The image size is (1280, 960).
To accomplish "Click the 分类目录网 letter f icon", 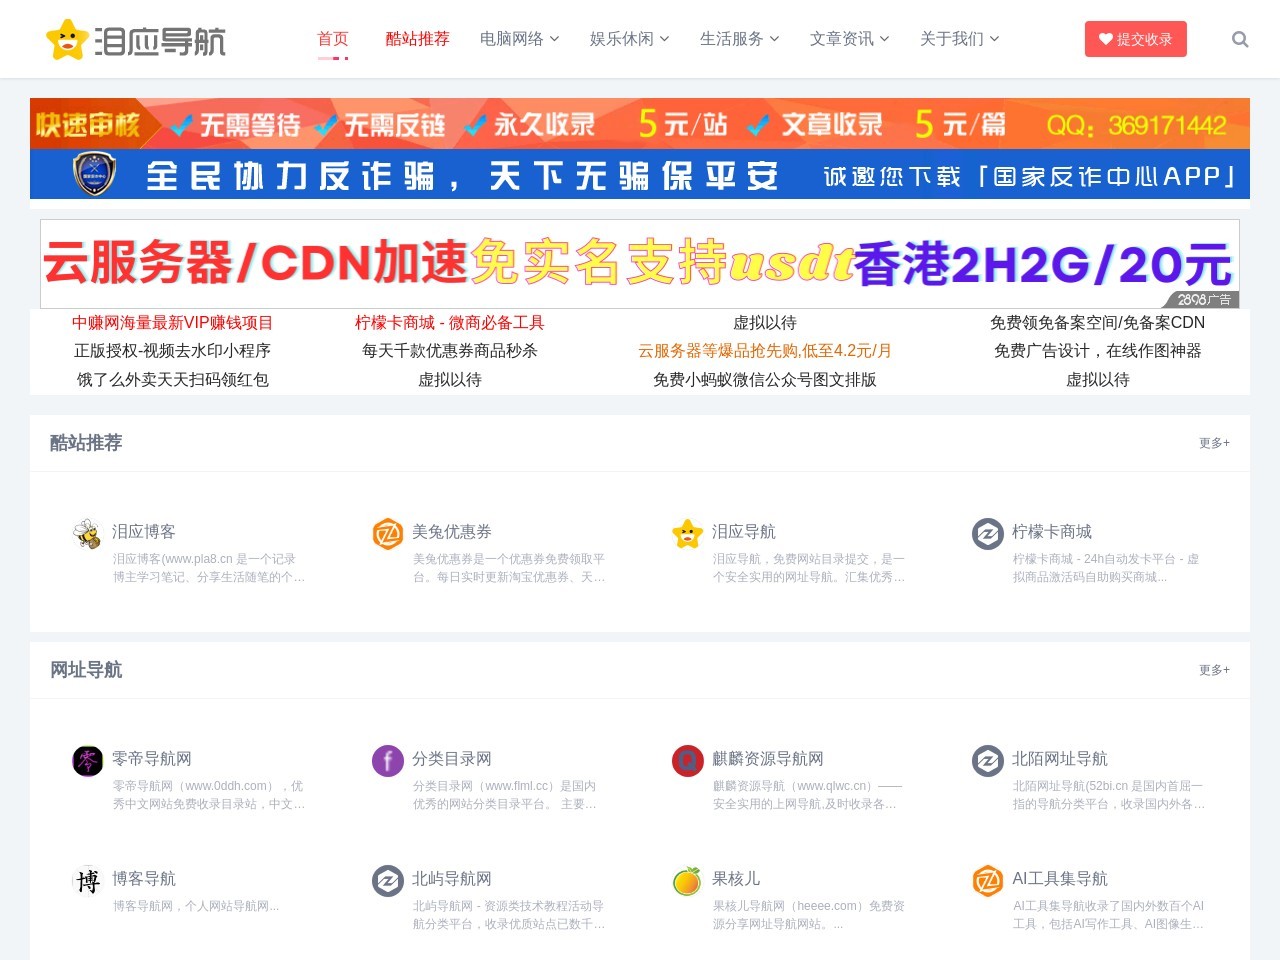I will pos(387,761).
